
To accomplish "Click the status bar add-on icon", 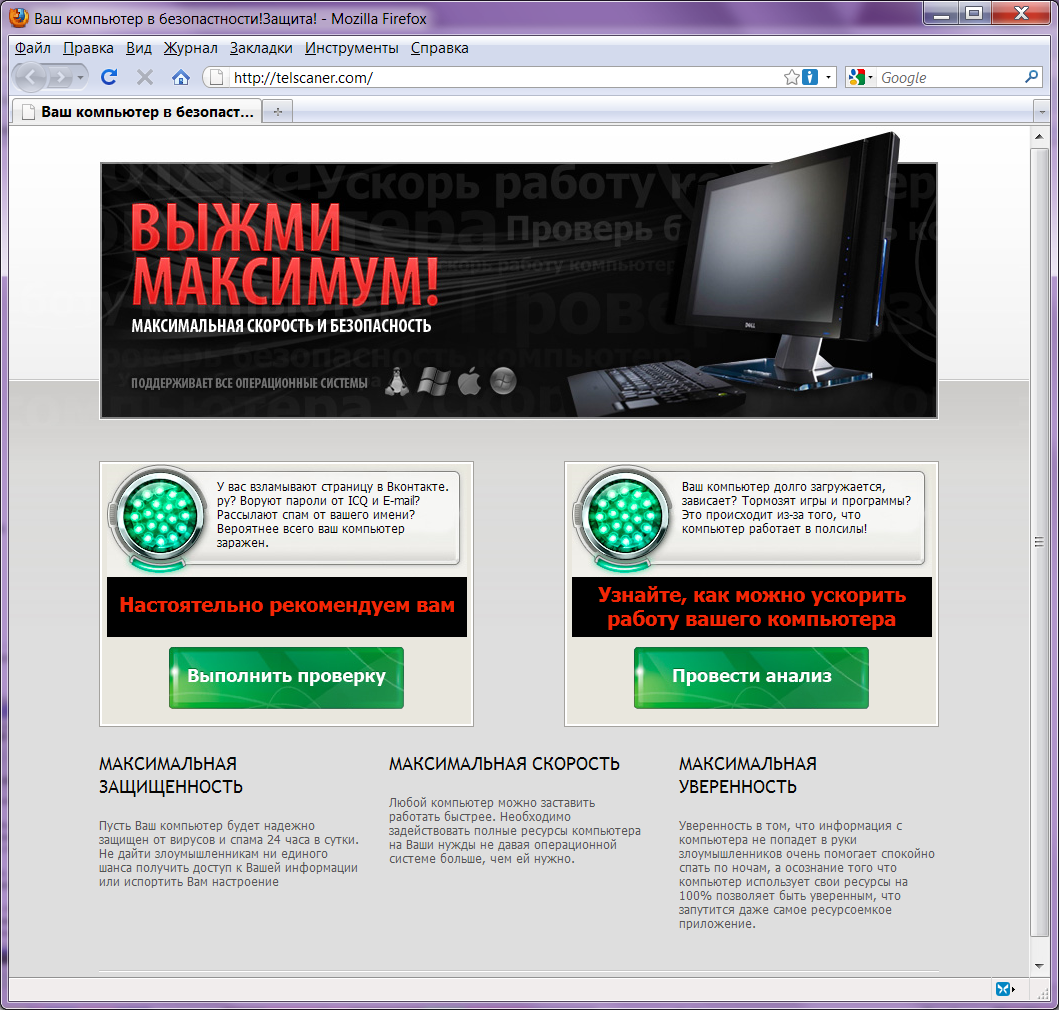I will [x=1004, y=989].
